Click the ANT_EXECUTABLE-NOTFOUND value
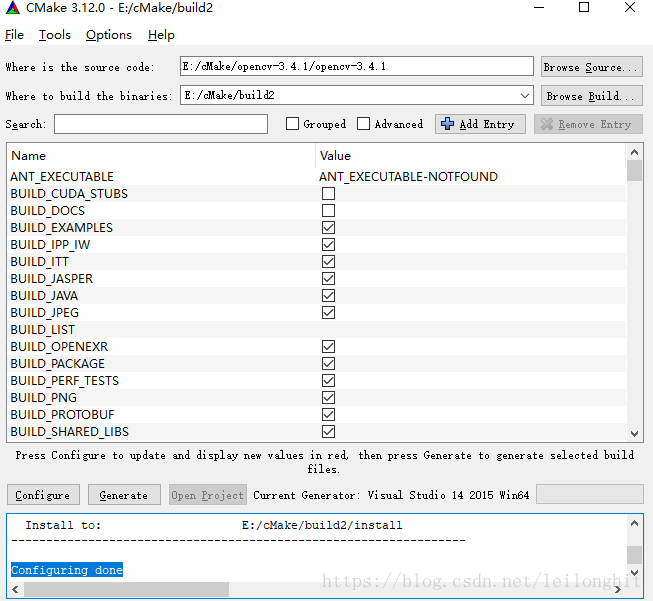The width and height of the screenshot is (653, 601). (x=408, y=177)
